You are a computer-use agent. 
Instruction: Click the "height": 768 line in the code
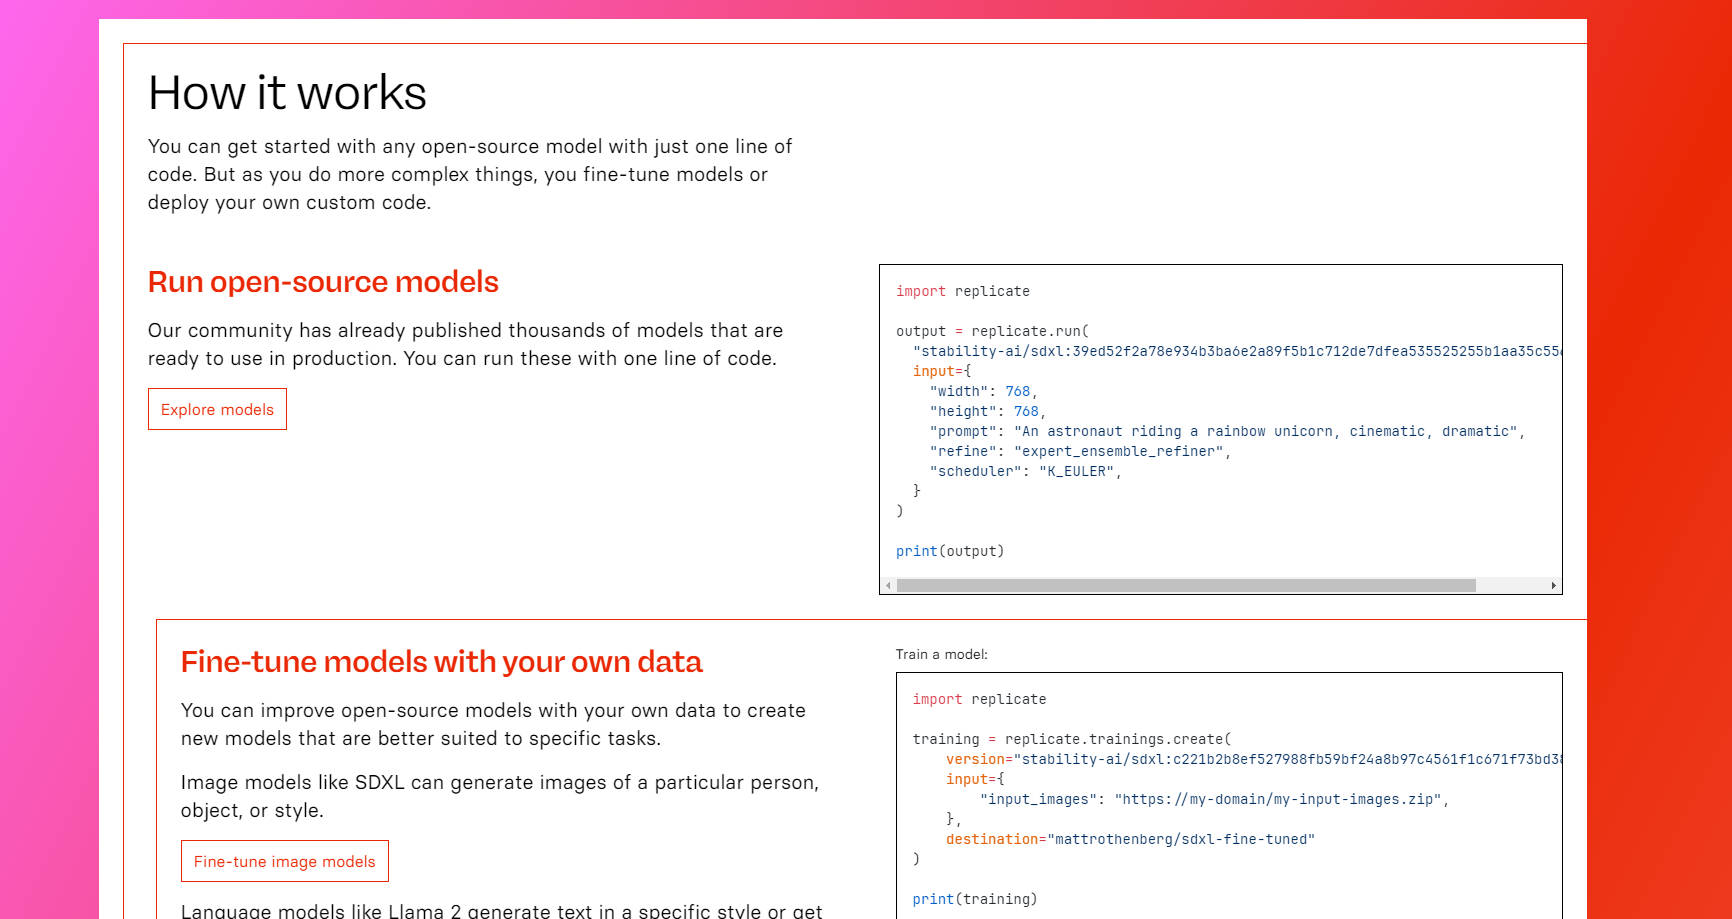987,411
